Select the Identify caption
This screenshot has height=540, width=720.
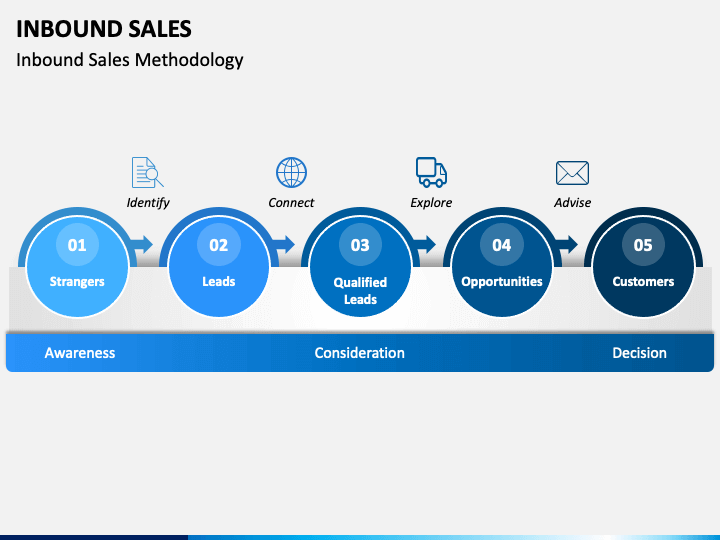click(148, 202)
